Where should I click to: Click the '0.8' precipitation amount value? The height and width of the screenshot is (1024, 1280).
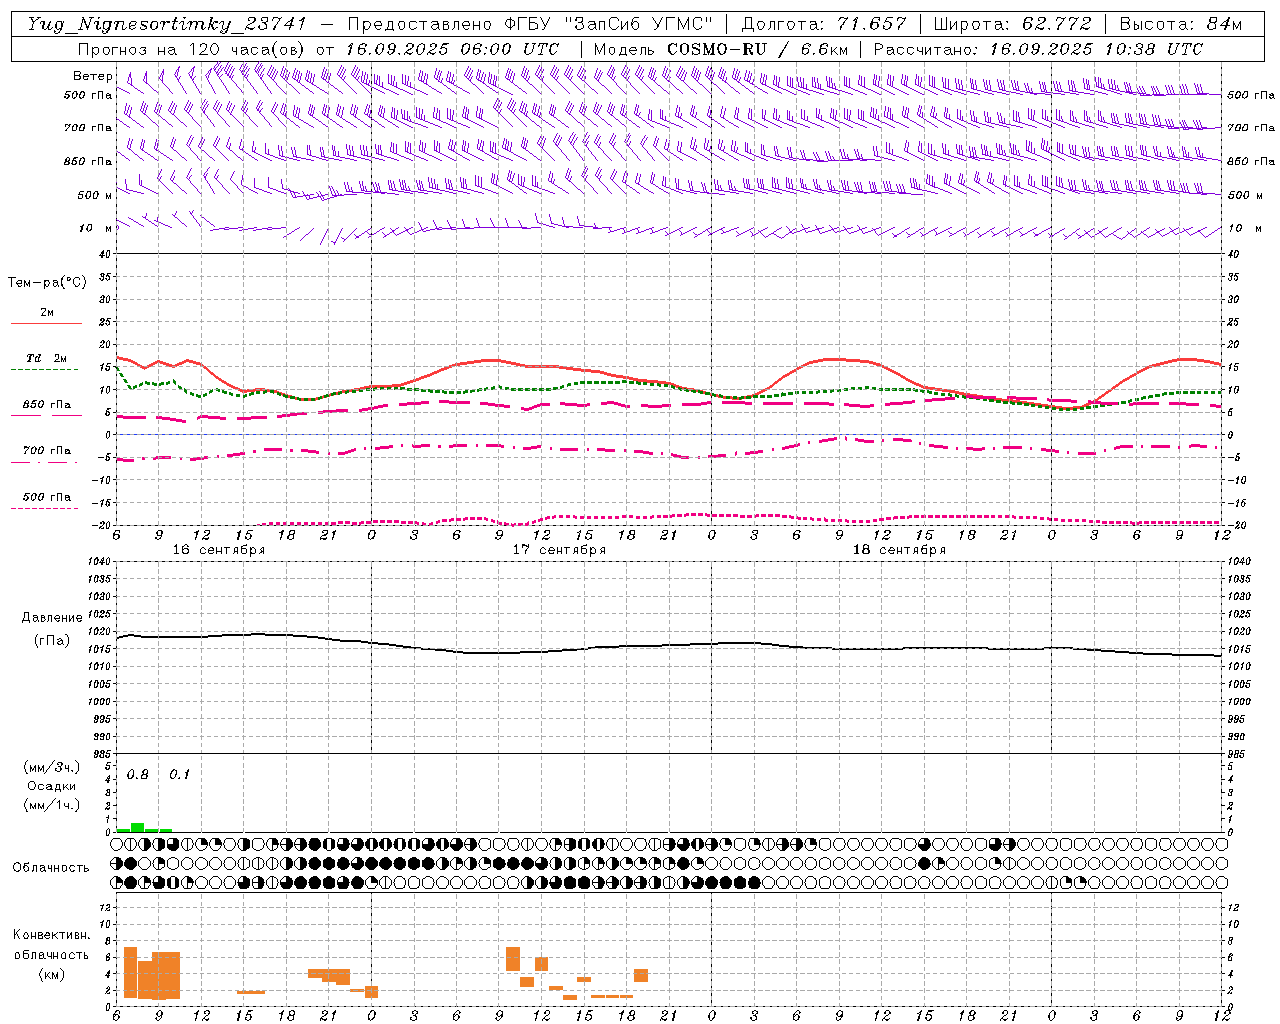coord(137,775)
